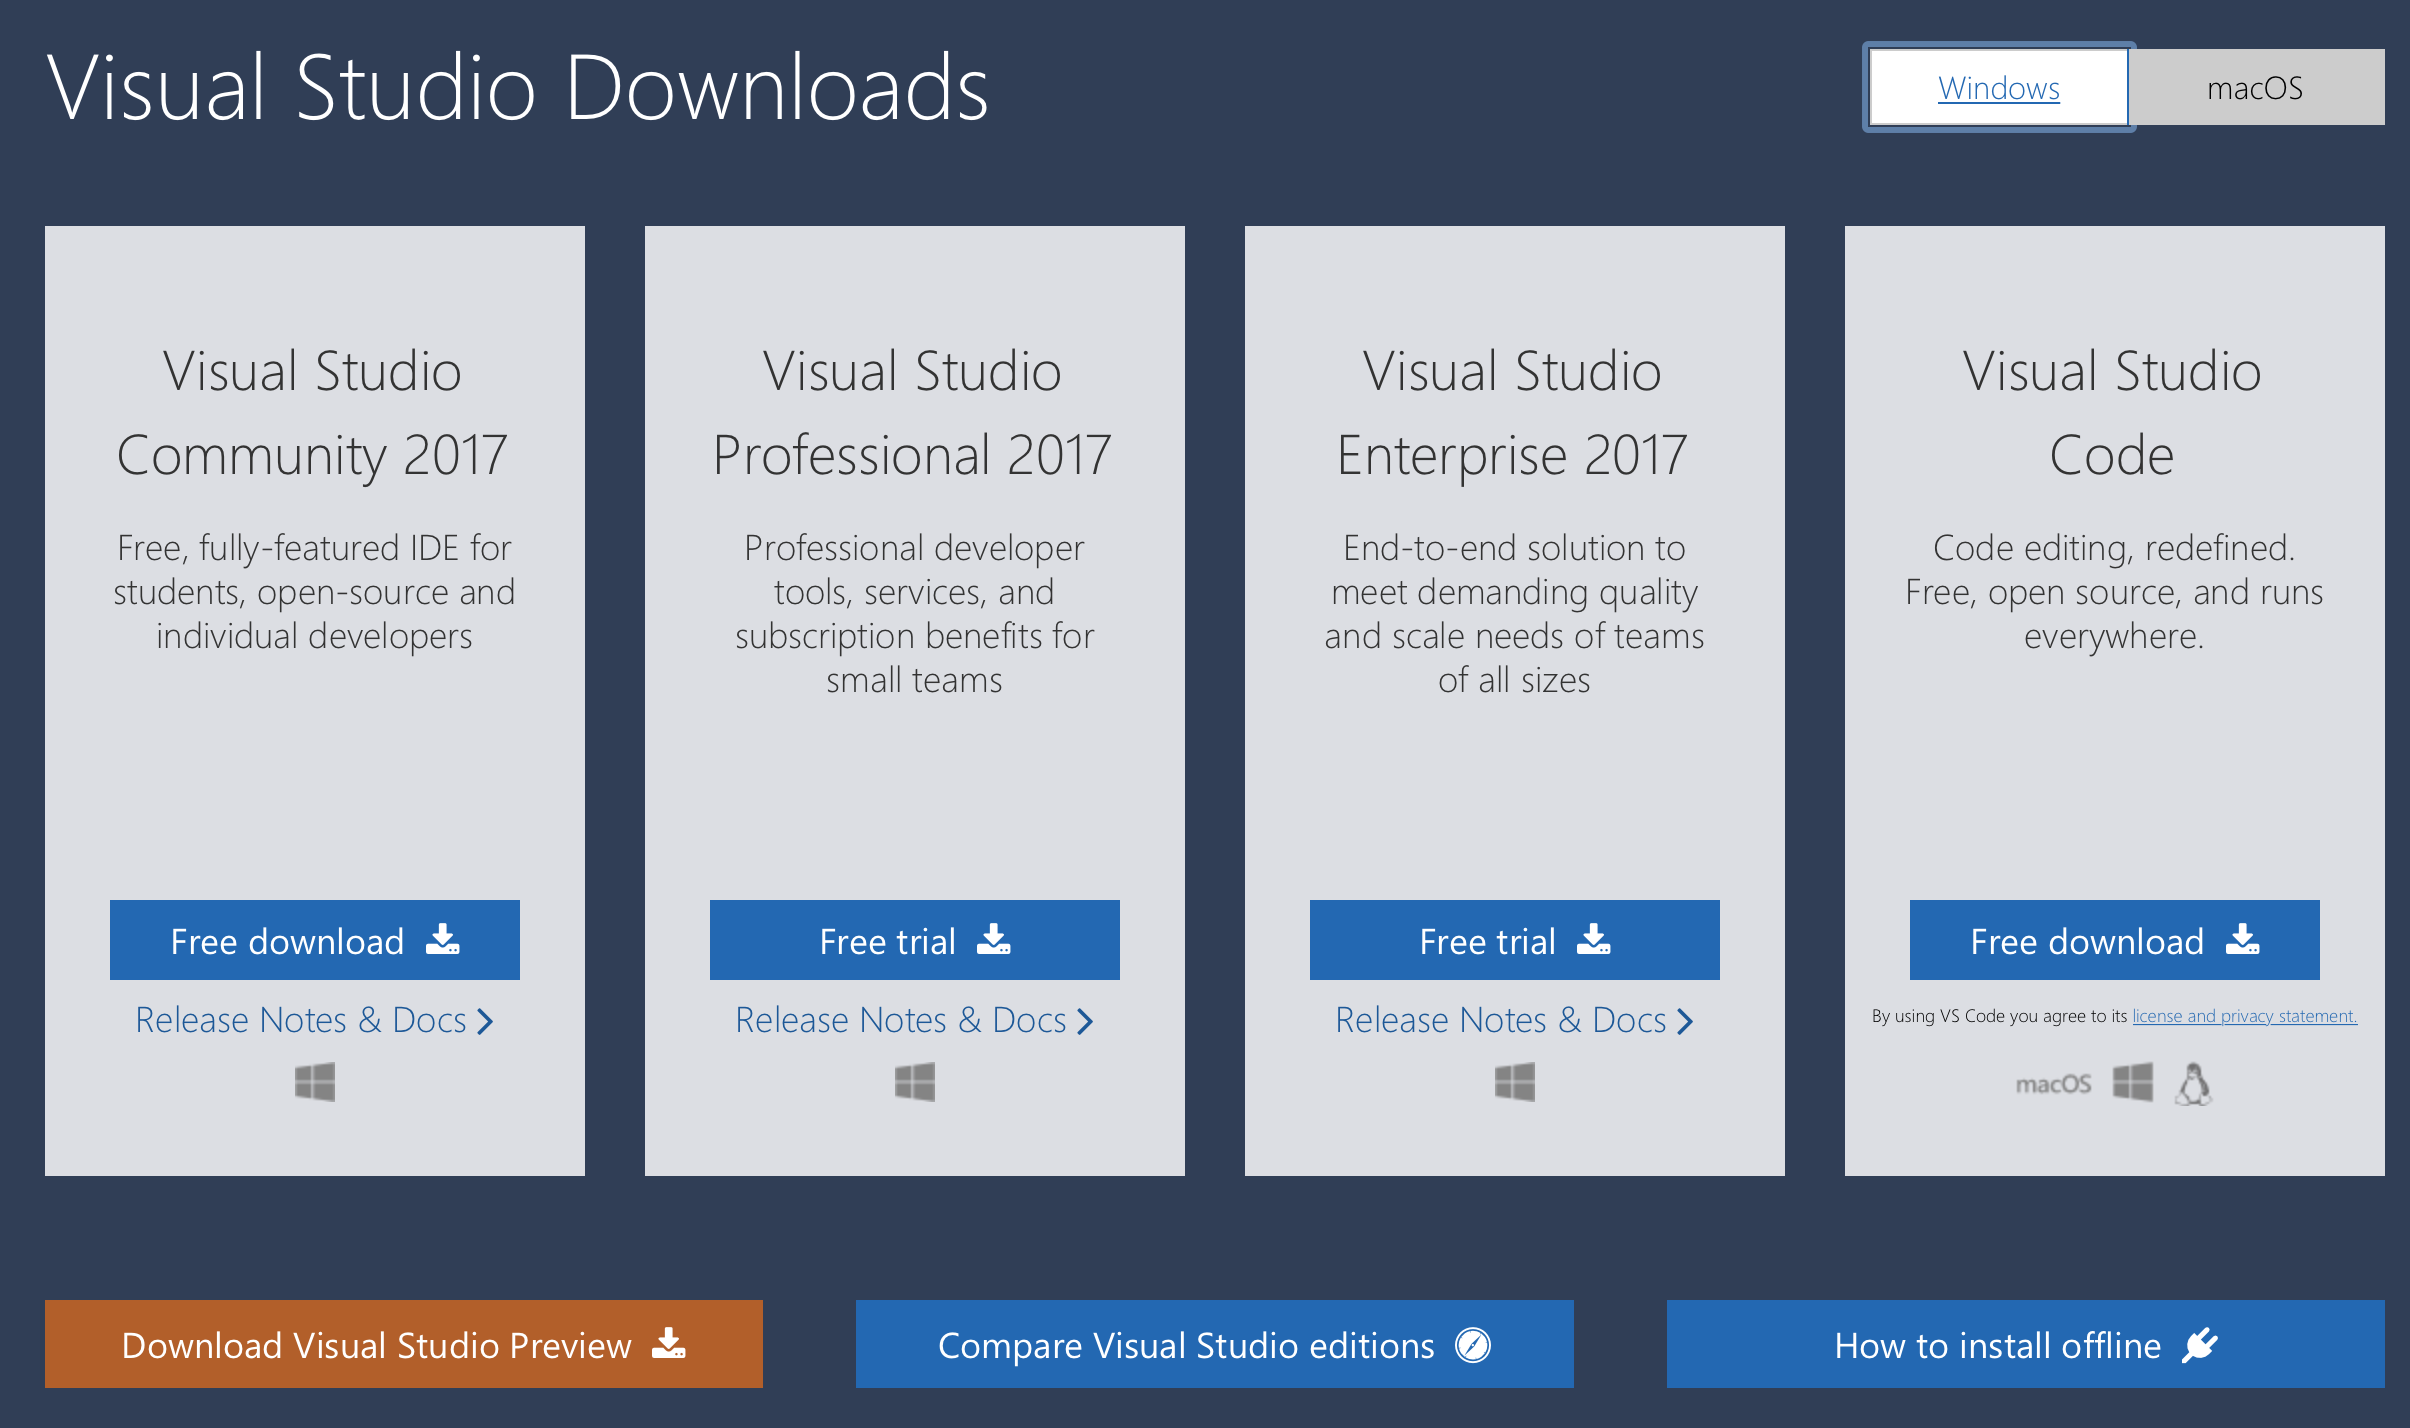
Task: Start Free trial of Enterprise 2017
Action: coord(1515,940)
